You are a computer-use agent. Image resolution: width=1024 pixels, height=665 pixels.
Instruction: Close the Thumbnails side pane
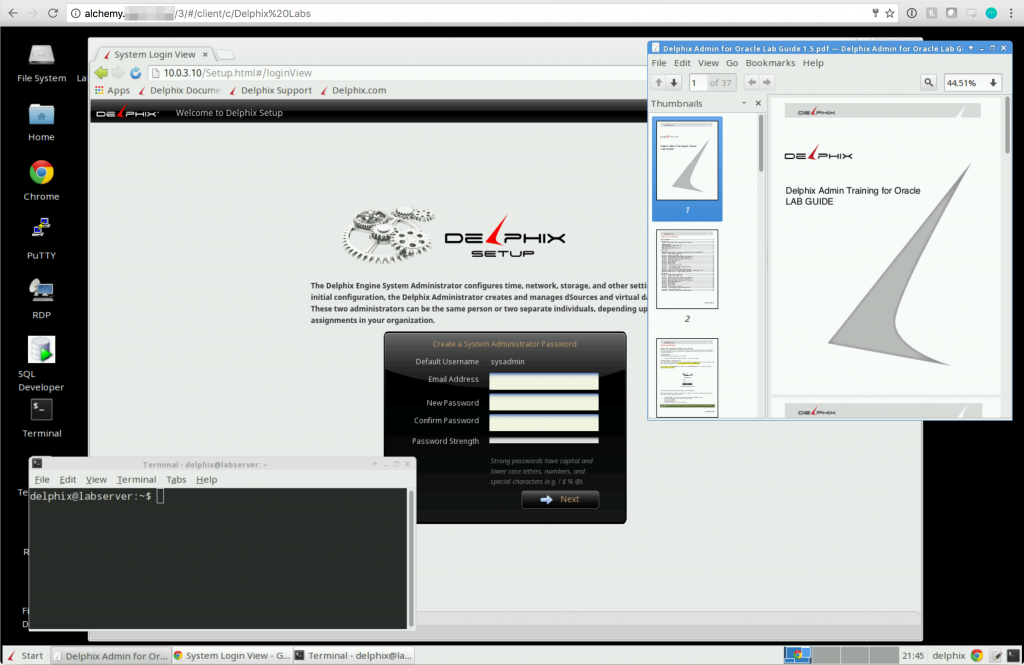pyautogui.click(x=758, y=103)
